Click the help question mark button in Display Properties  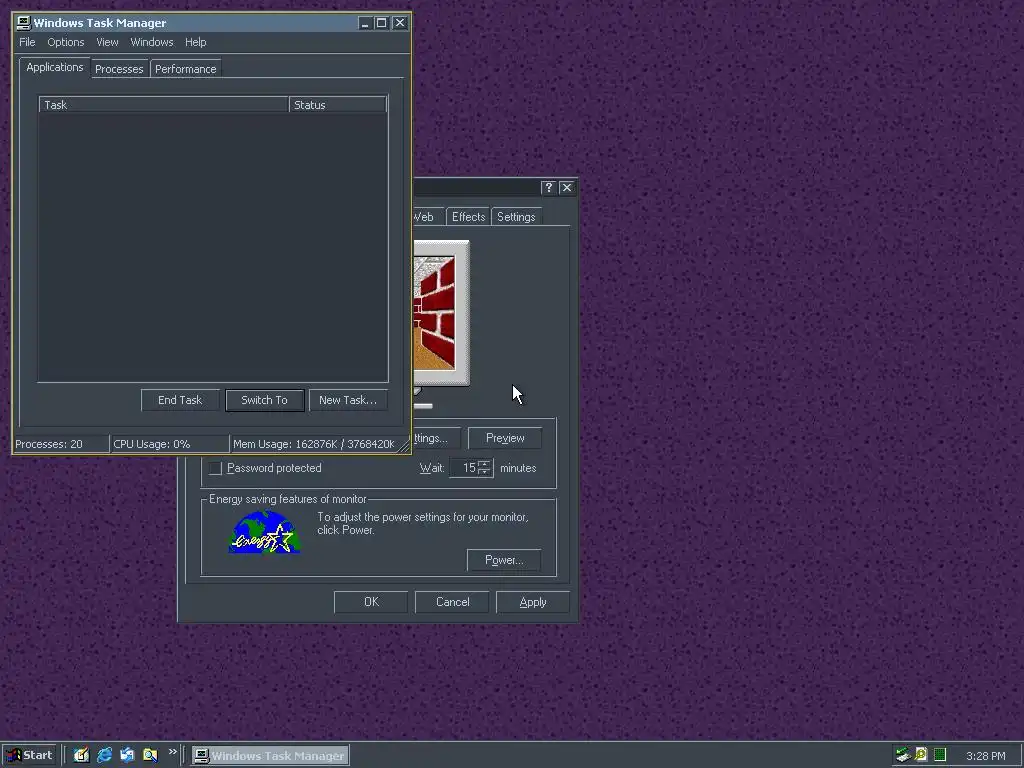(549, 187)
